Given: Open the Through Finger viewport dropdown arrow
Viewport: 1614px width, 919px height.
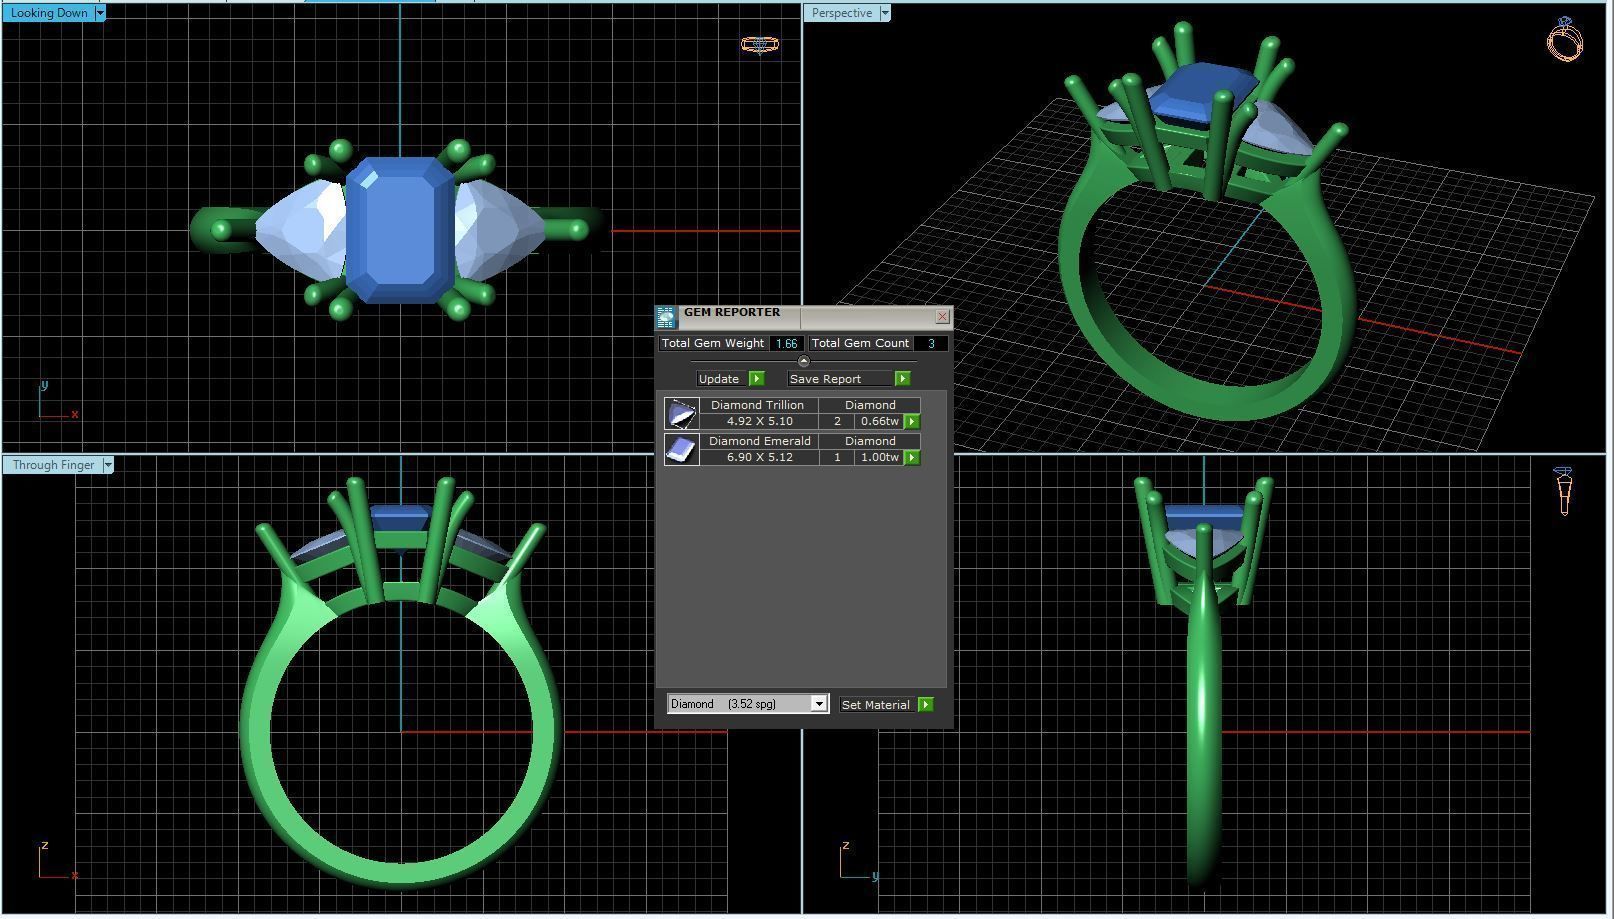Looking at the screenshot, I should [x=108, y=465].
